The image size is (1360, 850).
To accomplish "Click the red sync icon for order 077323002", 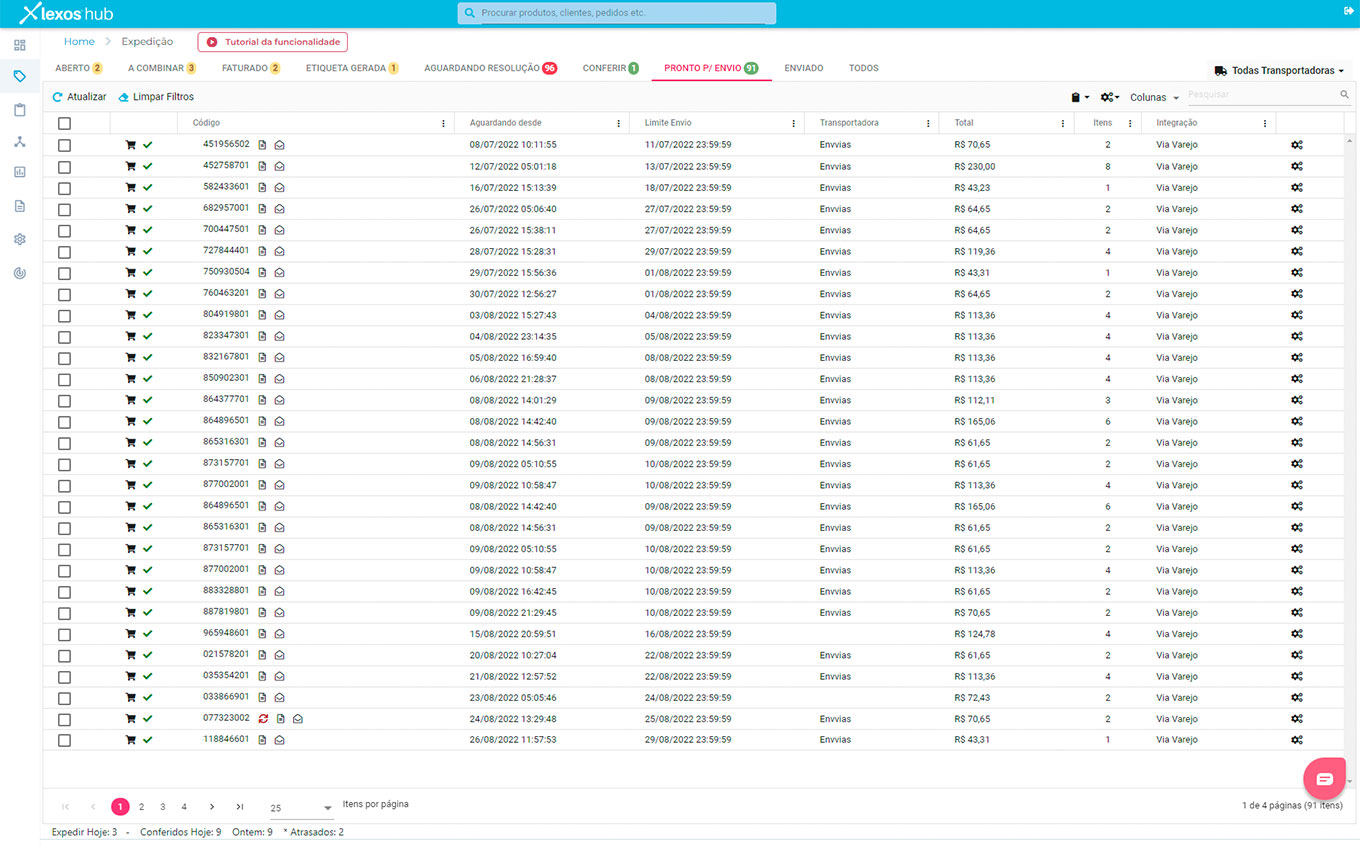I will (x=263, y=718).
